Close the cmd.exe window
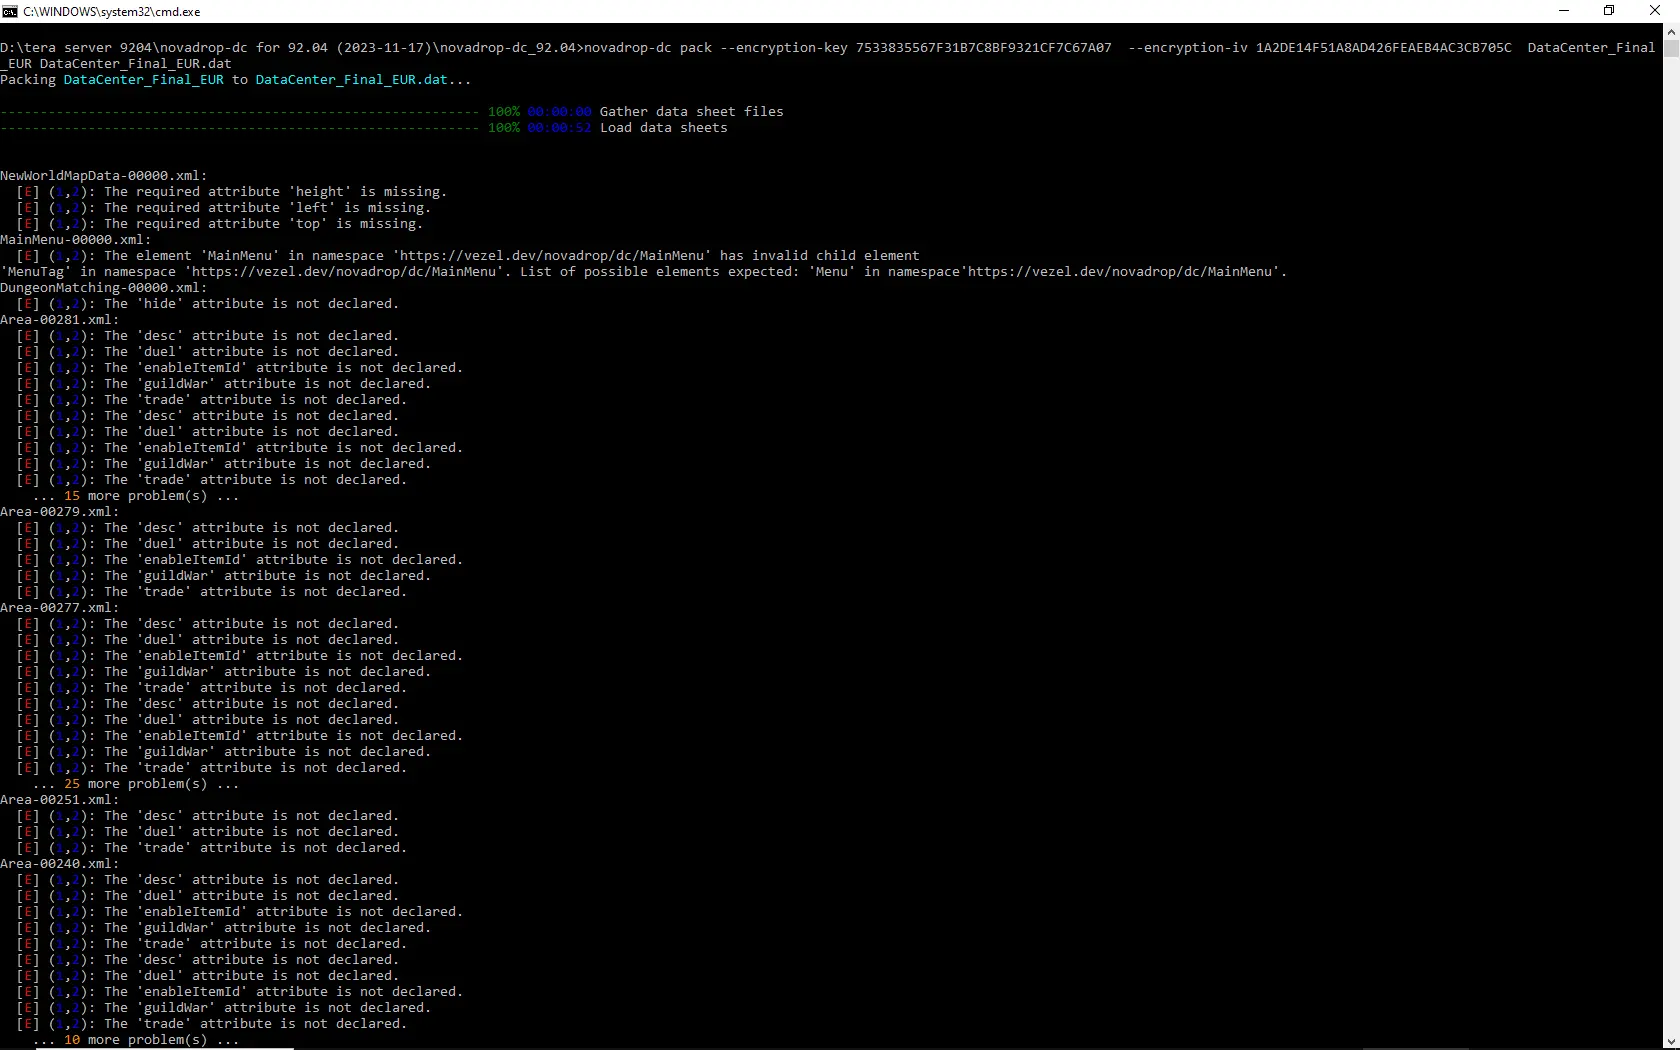Viewport: 1680px width, 1050px height. pos(1655,11)
